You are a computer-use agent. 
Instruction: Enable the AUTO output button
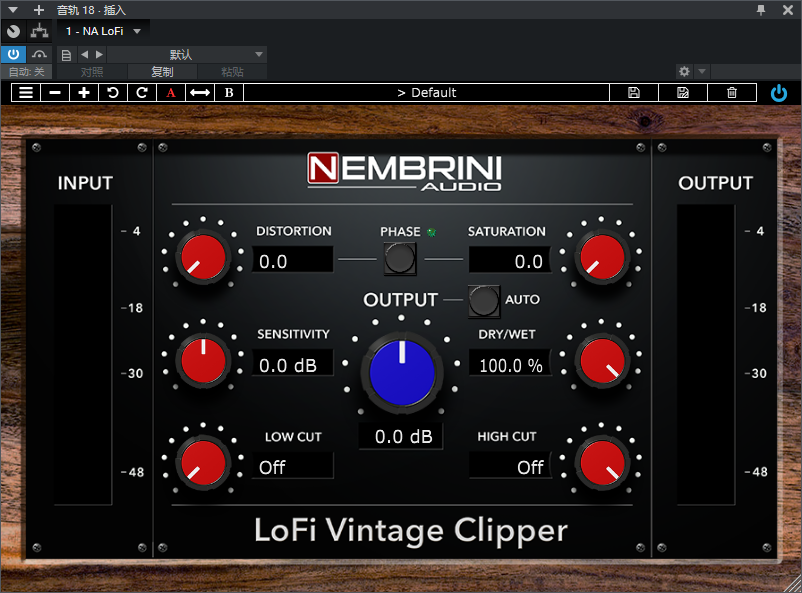pos(484,300)
